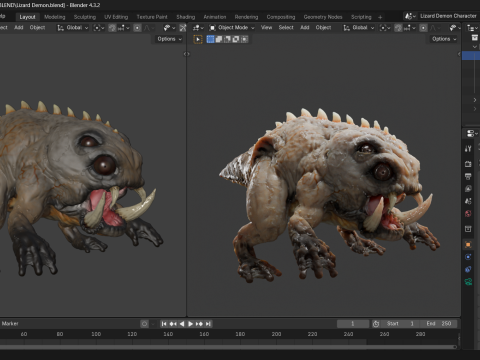The width and height of the screenshot is (480, 360).
Task: Open the Tool properties tab
Action: (x=468, y=149)
